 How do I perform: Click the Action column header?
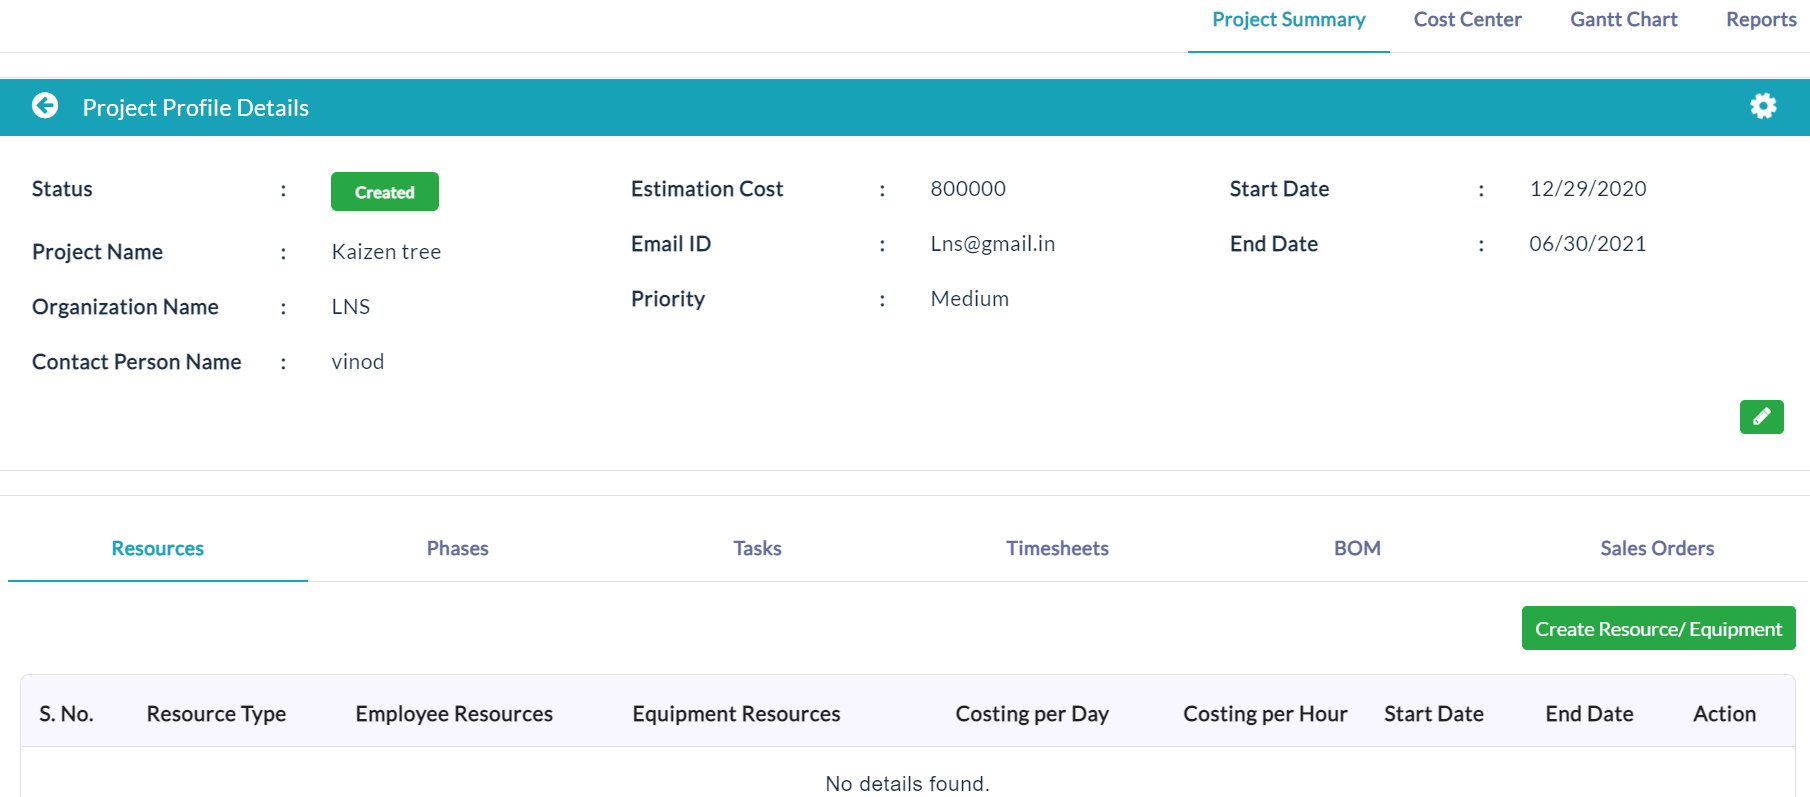click(1724, 714)
